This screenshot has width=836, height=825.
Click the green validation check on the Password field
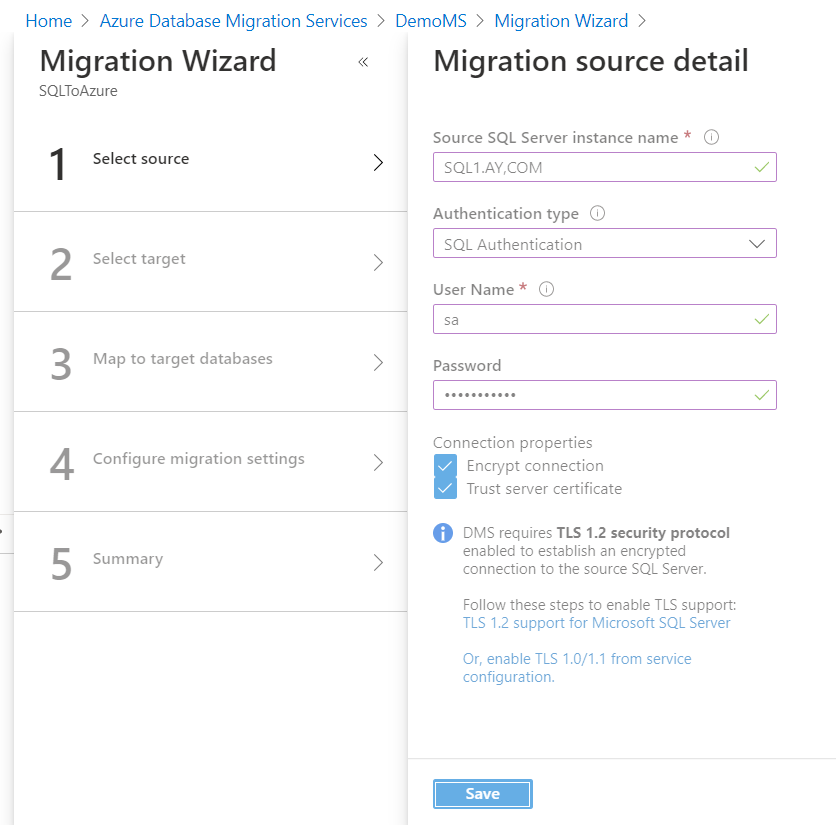[x=760, y=395]
